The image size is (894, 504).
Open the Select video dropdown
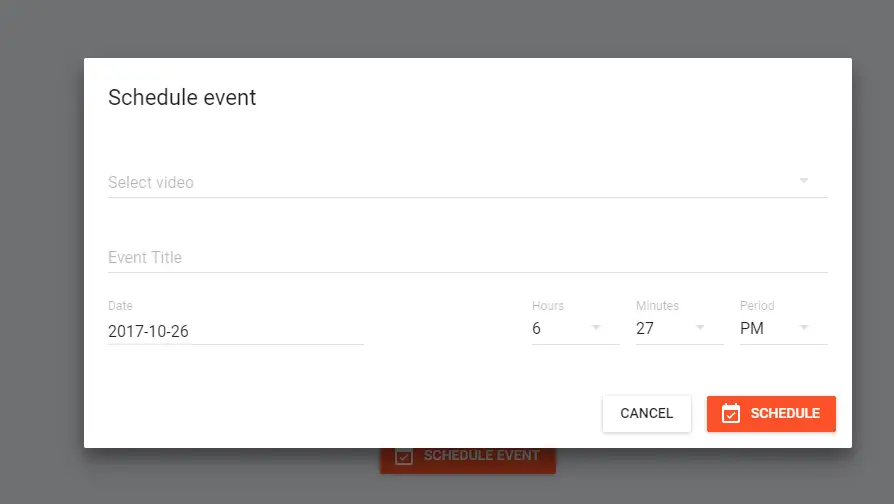tap(450, 182)
